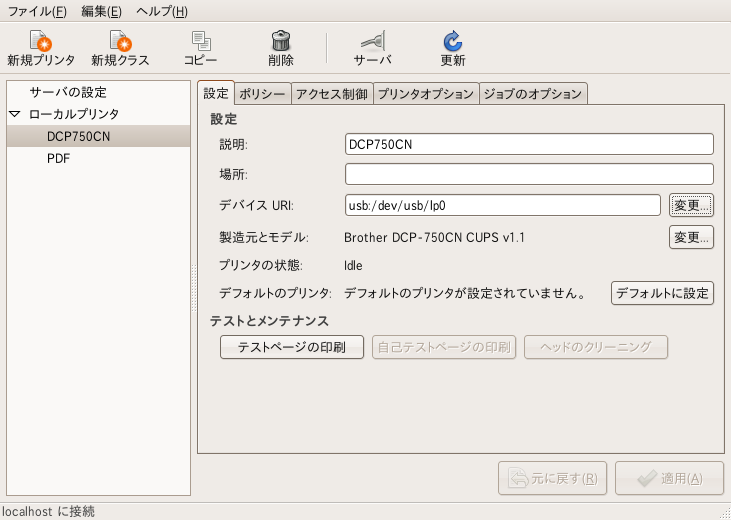Click the Idle printer status text
This screenshot has height=520, width=731.
click(x=353, y=265)
